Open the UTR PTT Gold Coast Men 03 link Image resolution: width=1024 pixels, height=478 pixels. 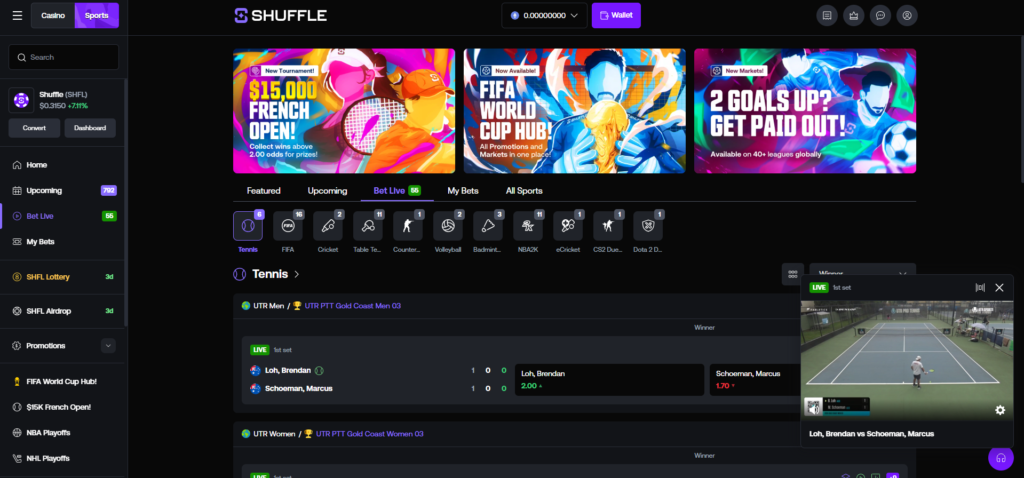[x=353, y=306]
